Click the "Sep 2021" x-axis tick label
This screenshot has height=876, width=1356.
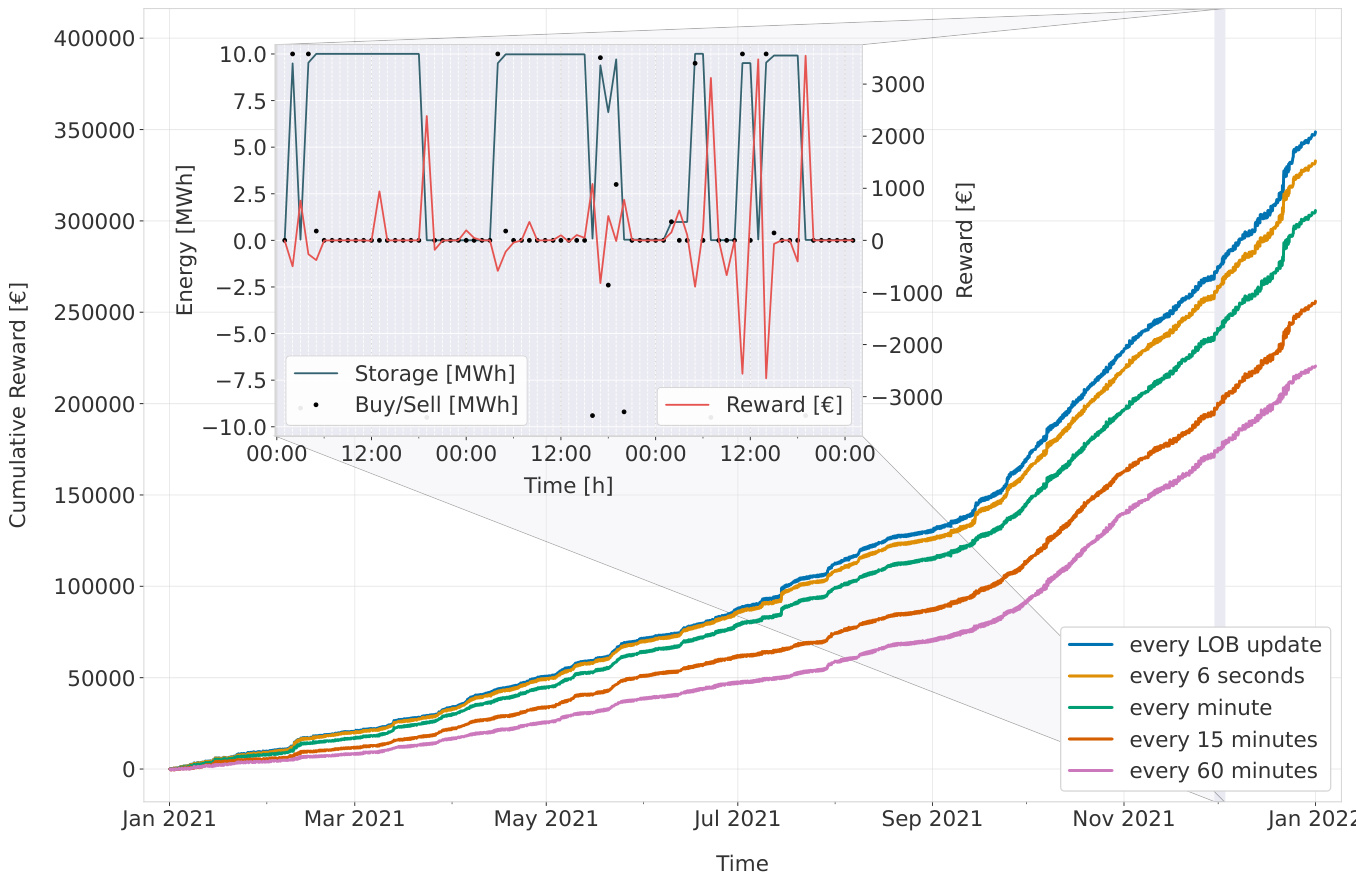(x=931, y=820)
